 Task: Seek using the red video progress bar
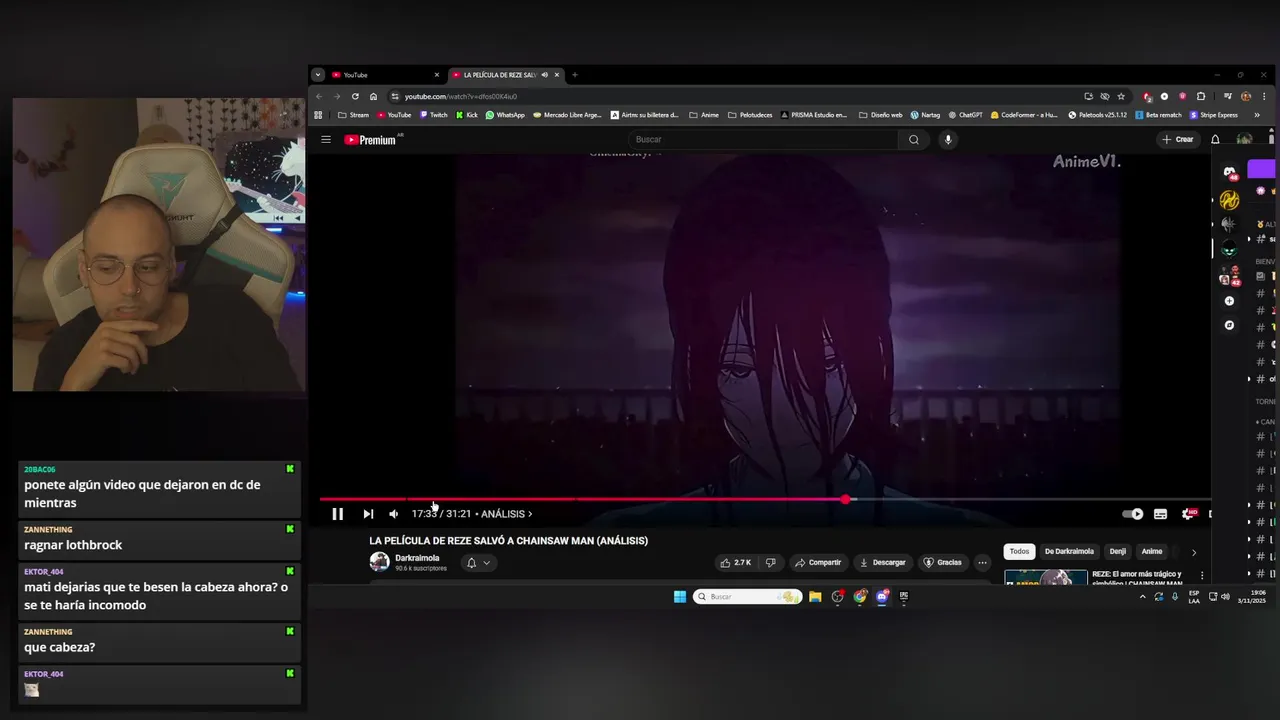[x=765, y=498]
